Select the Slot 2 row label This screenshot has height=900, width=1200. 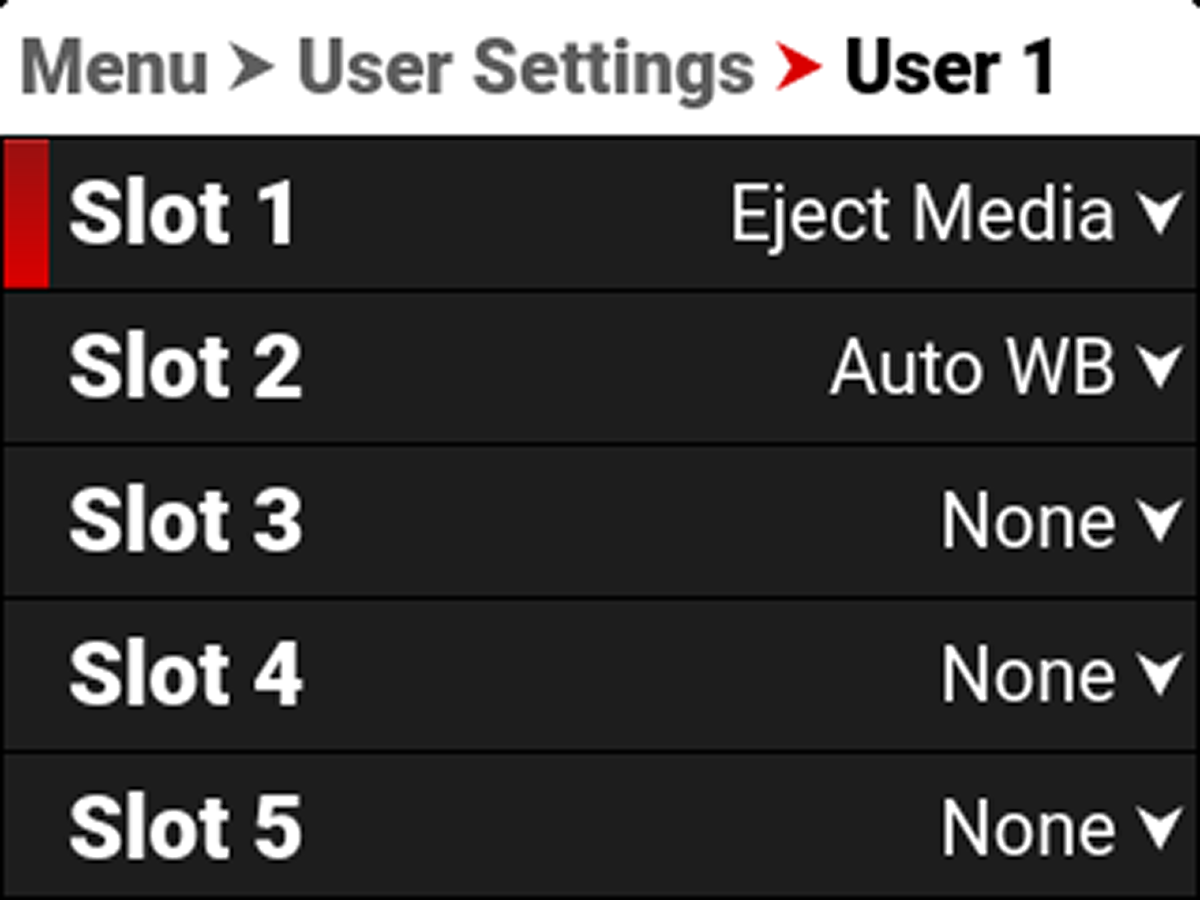click(185, 367)
